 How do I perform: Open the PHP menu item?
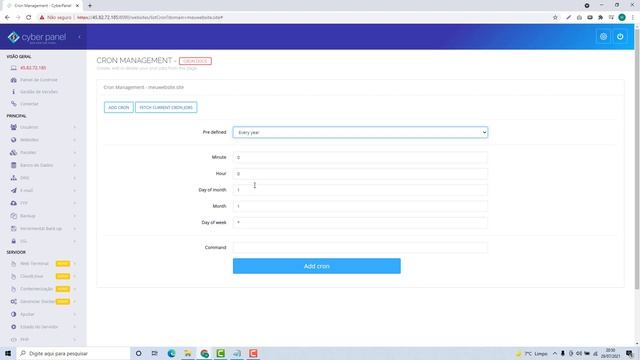coord(24,340)
